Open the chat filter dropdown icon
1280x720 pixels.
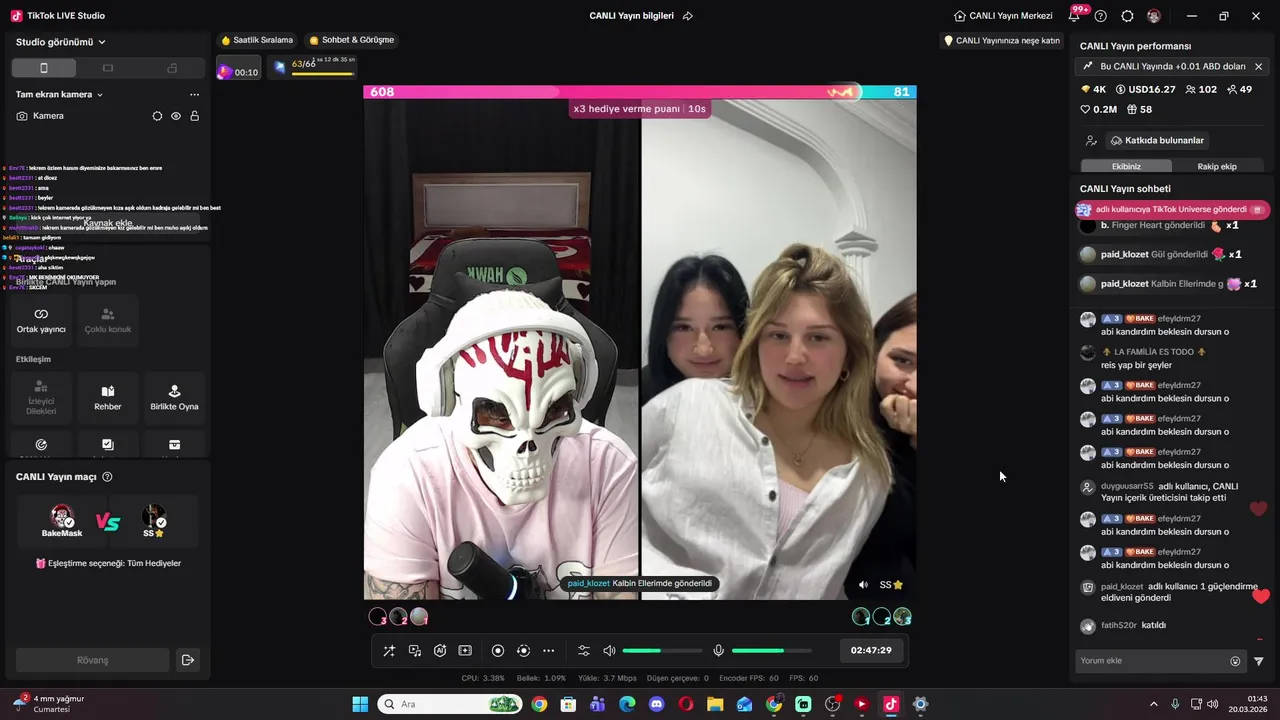tap(1259, 661)
